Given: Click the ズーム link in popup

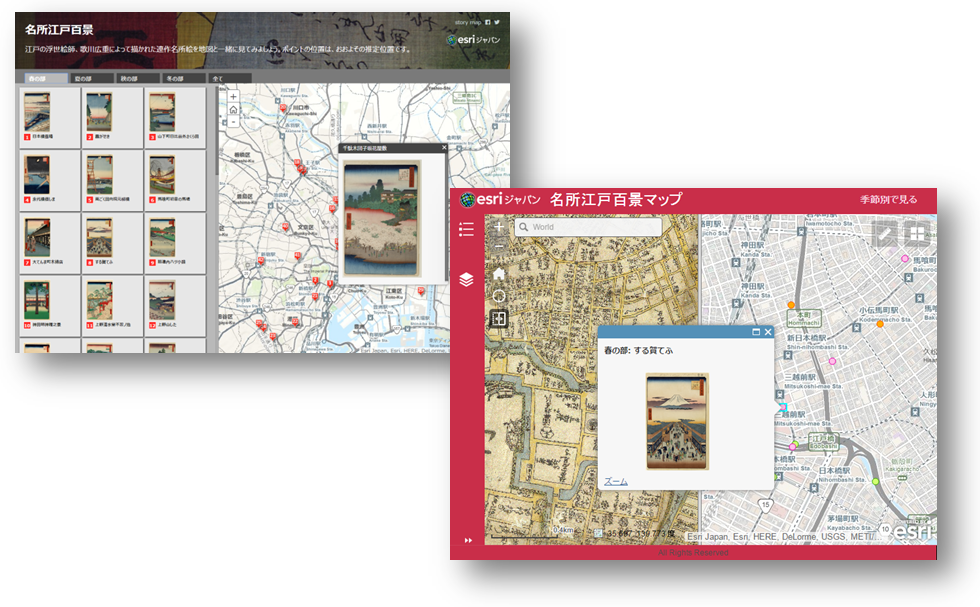Looking at the screenshot, I should click(616, 481).
